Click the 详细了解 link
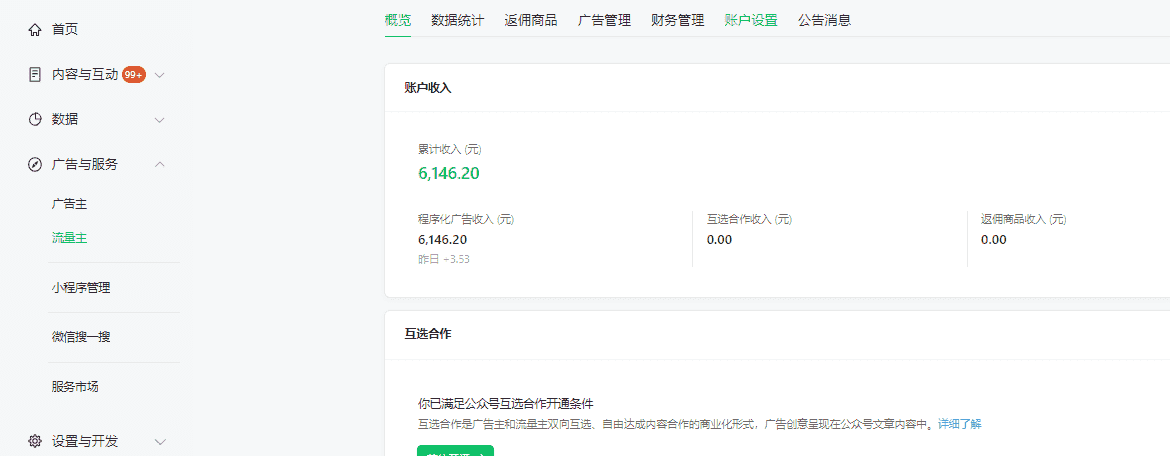1170x456 pixels. tap(959, 424)
